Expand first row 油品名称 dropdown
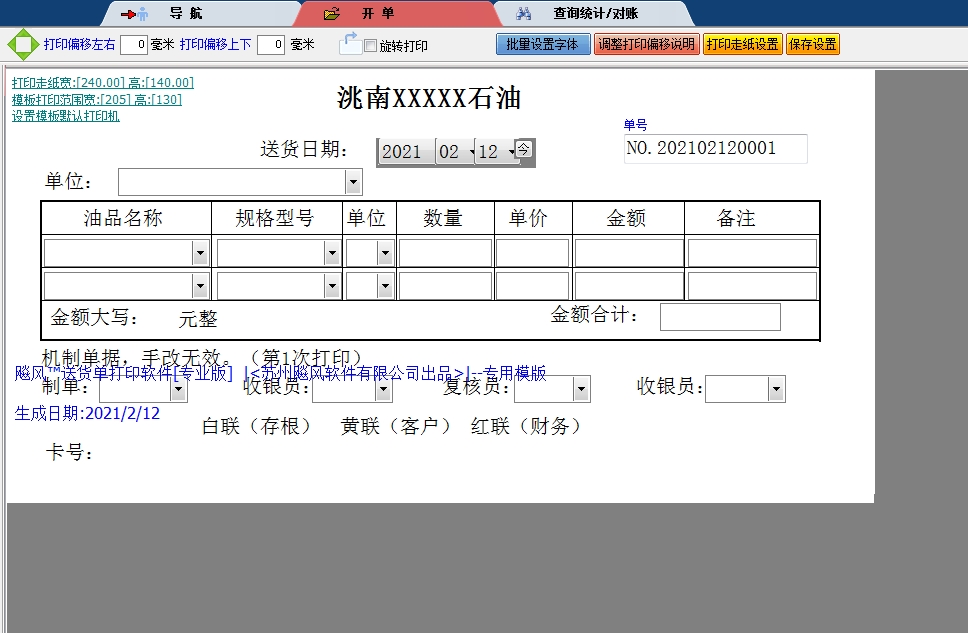The width and height of the screenshot is (968, 633). point(200,254)
